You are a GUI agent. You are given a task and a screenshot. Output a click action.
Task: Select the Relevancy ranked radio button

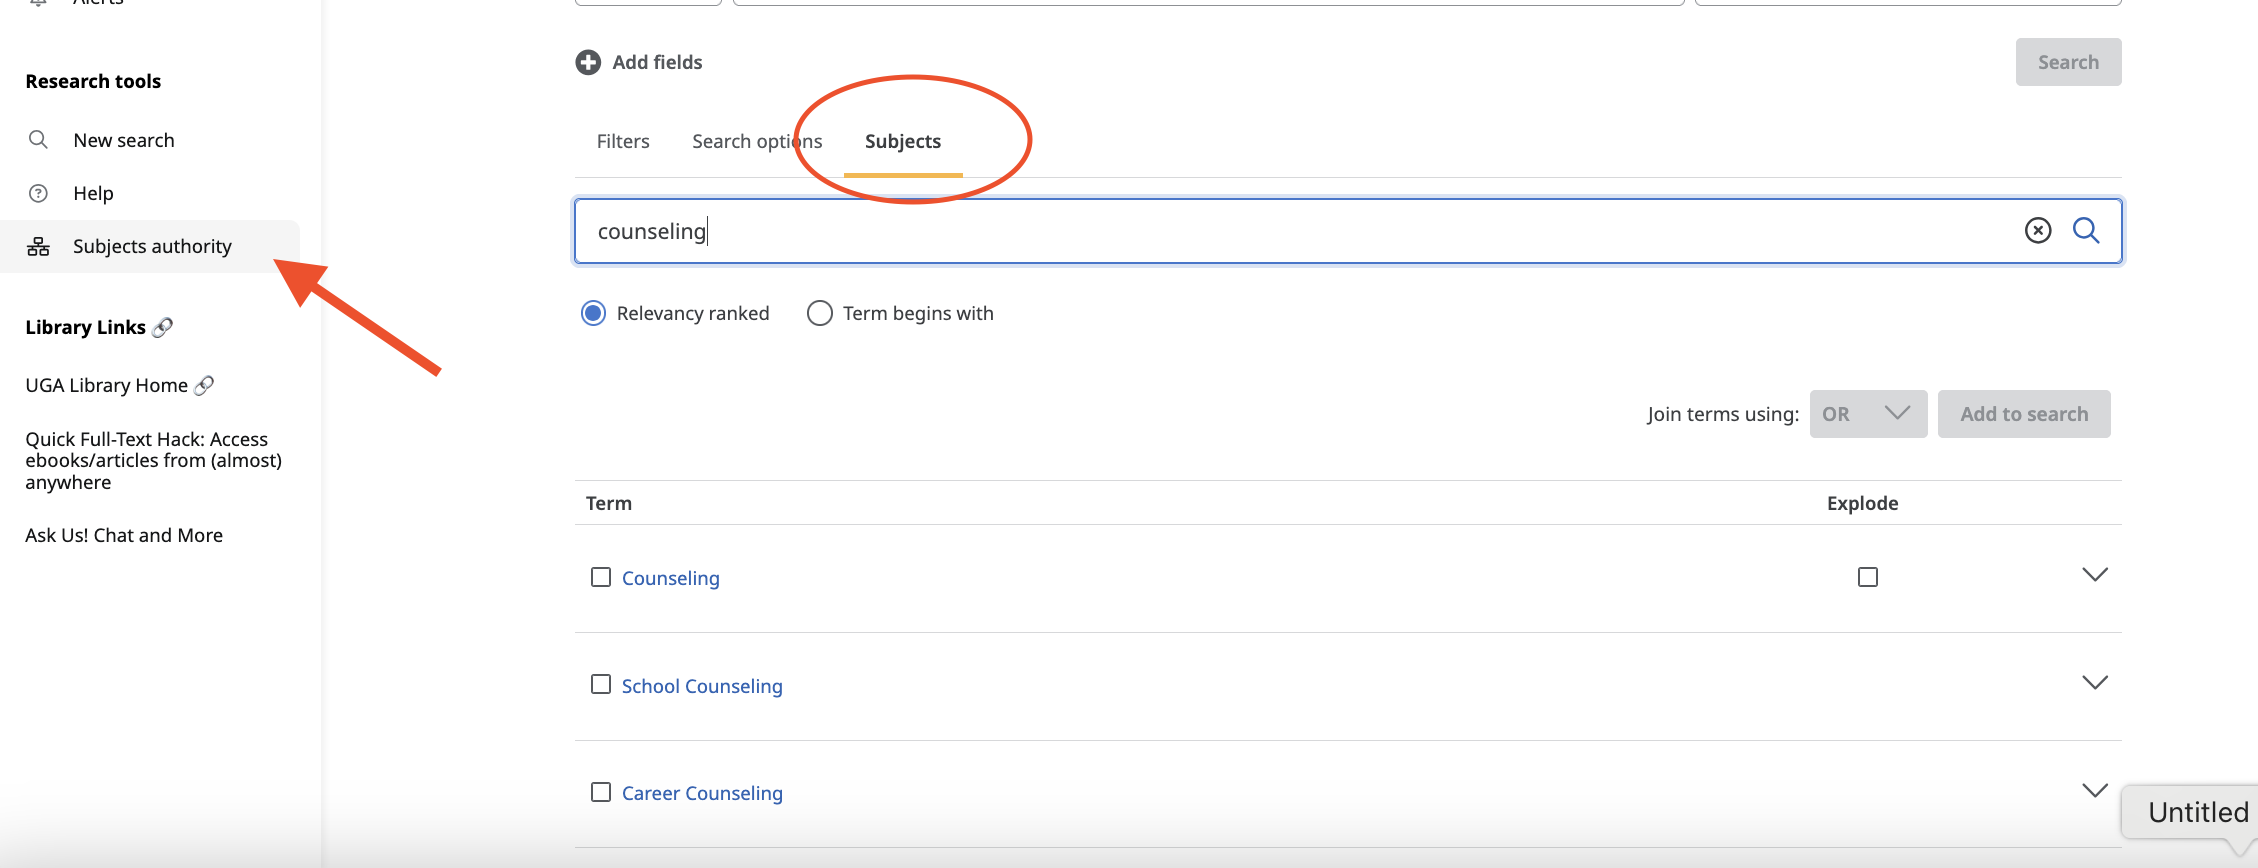(593, 313)
